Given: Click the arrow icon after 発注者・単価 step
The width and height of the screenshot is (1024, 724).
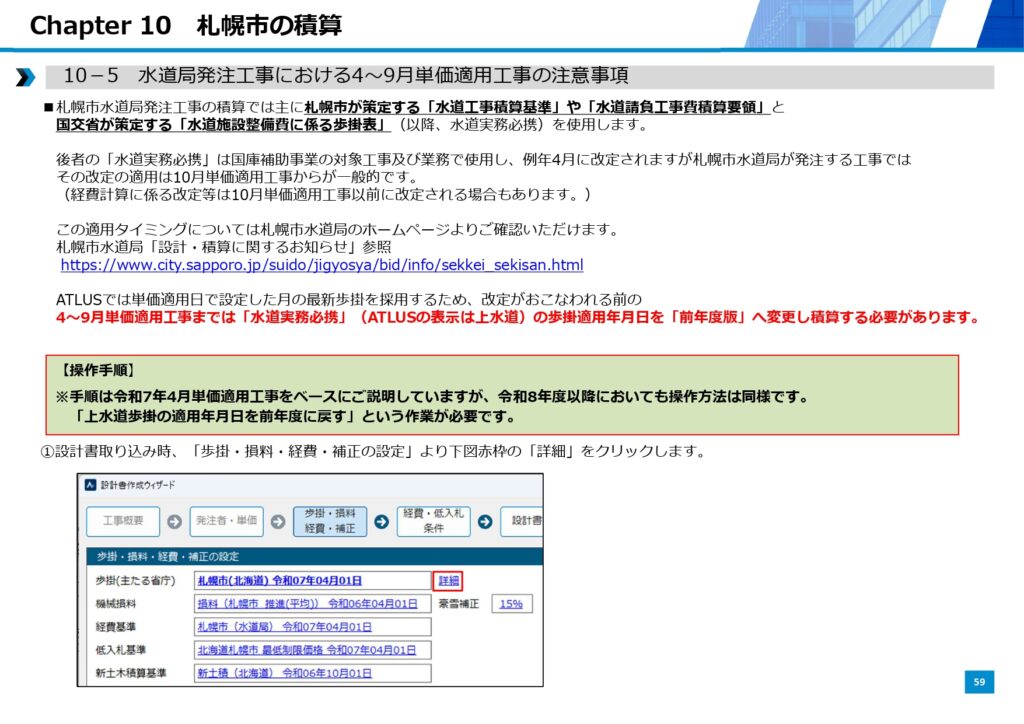Looking at the screenshot, I should 278,521.
